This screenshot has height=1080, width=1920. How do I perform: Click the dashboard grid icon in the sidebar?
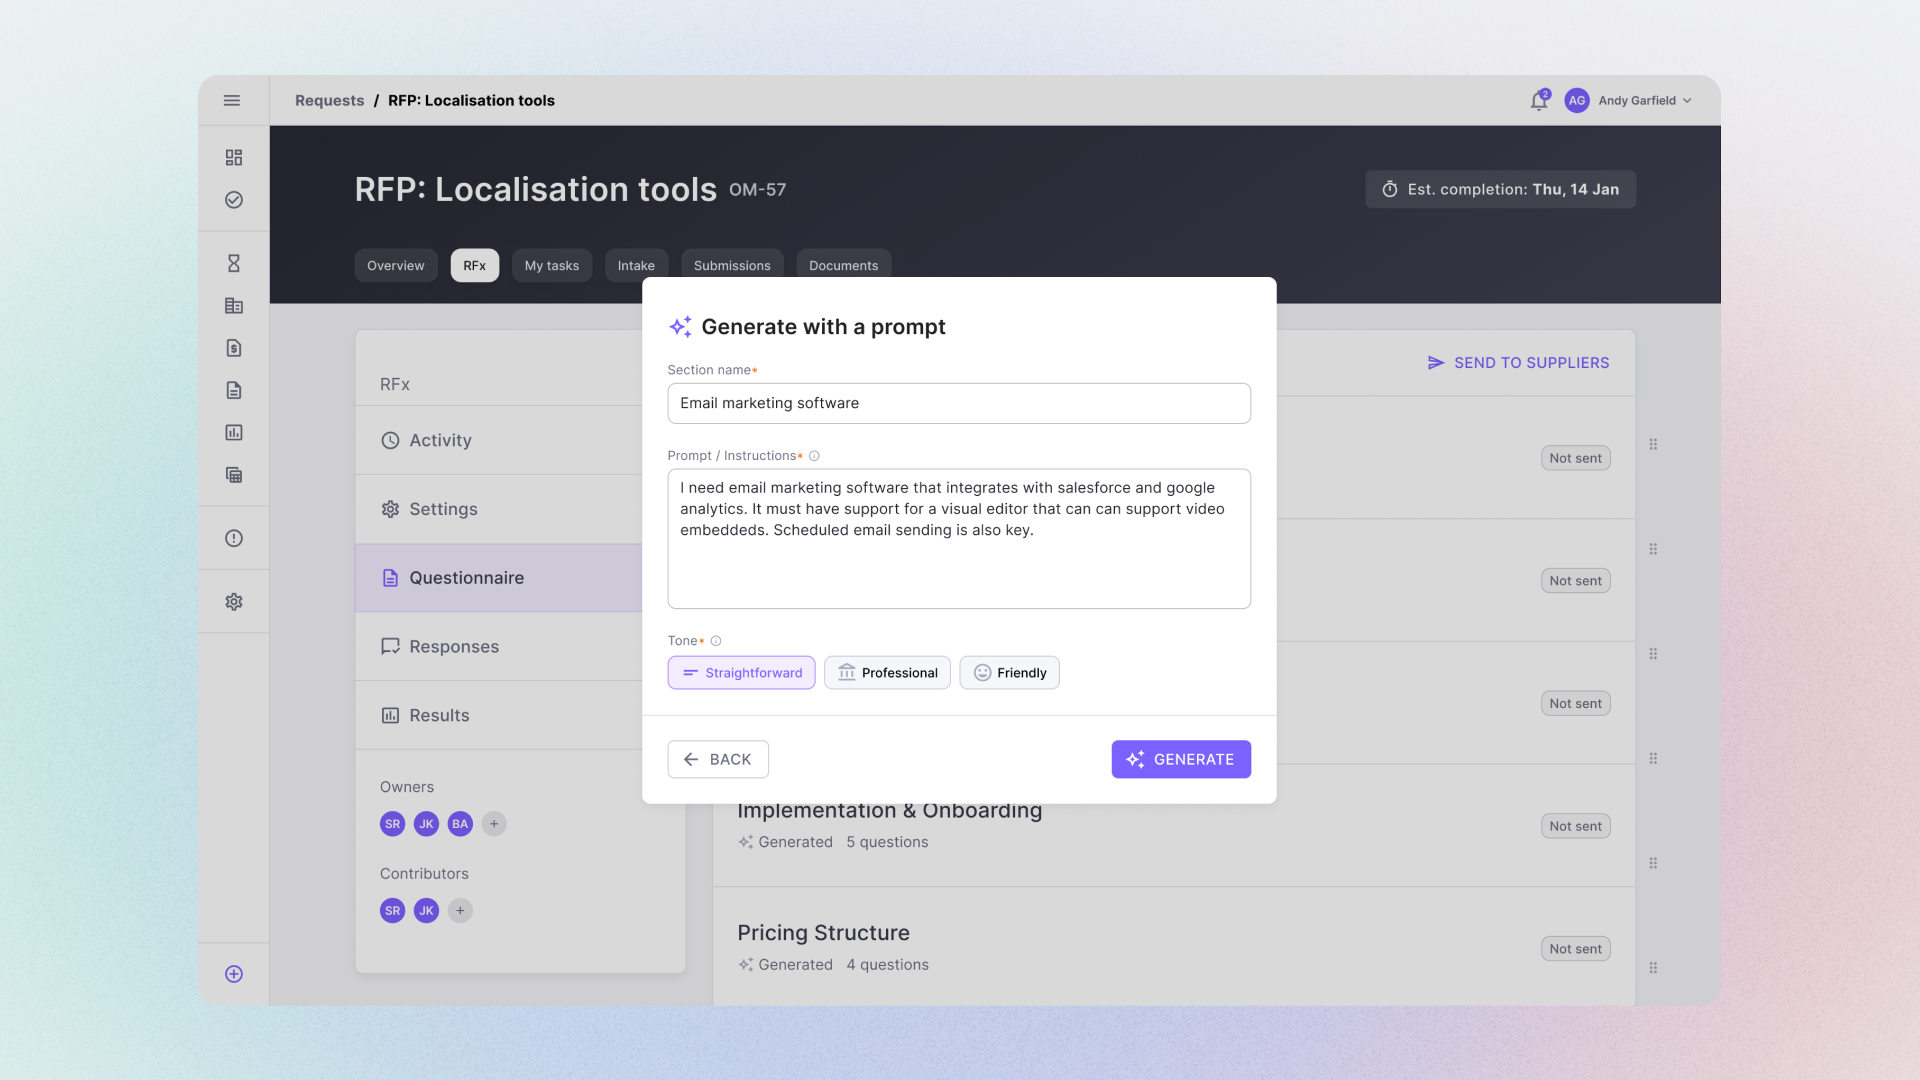pyautogui.click(x=233, y=158)
